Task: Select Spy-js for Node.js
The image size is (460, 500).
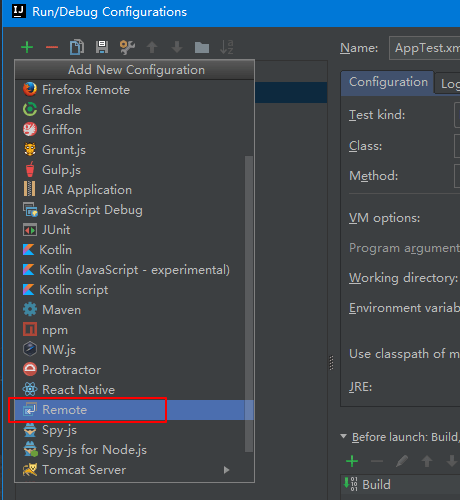Action: tap(134, 450)
